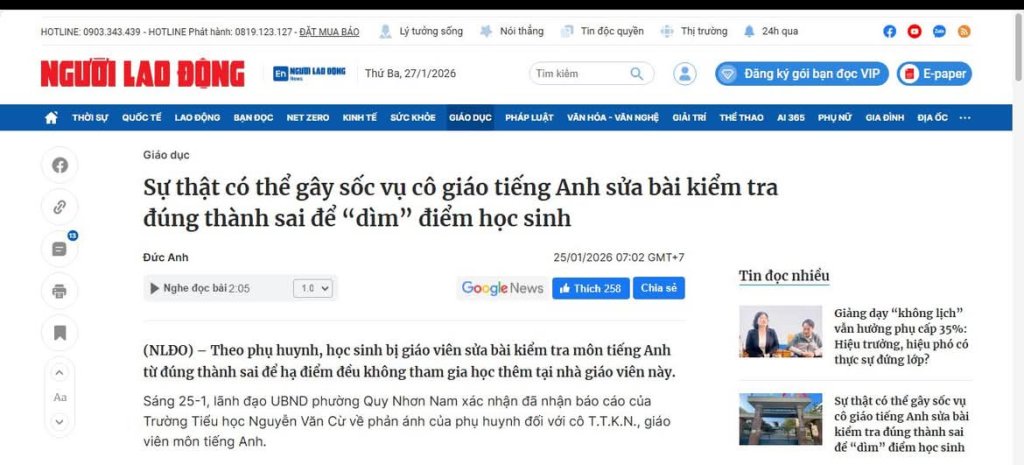Open the user account profile icon
Viewport: 1024px width, 465px height.
pos(685,73)
